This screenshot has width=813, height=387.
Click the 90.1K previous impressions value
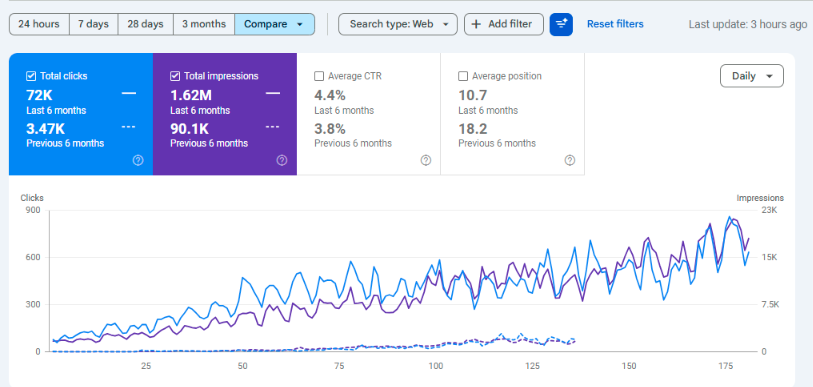(x=191, y=128)
